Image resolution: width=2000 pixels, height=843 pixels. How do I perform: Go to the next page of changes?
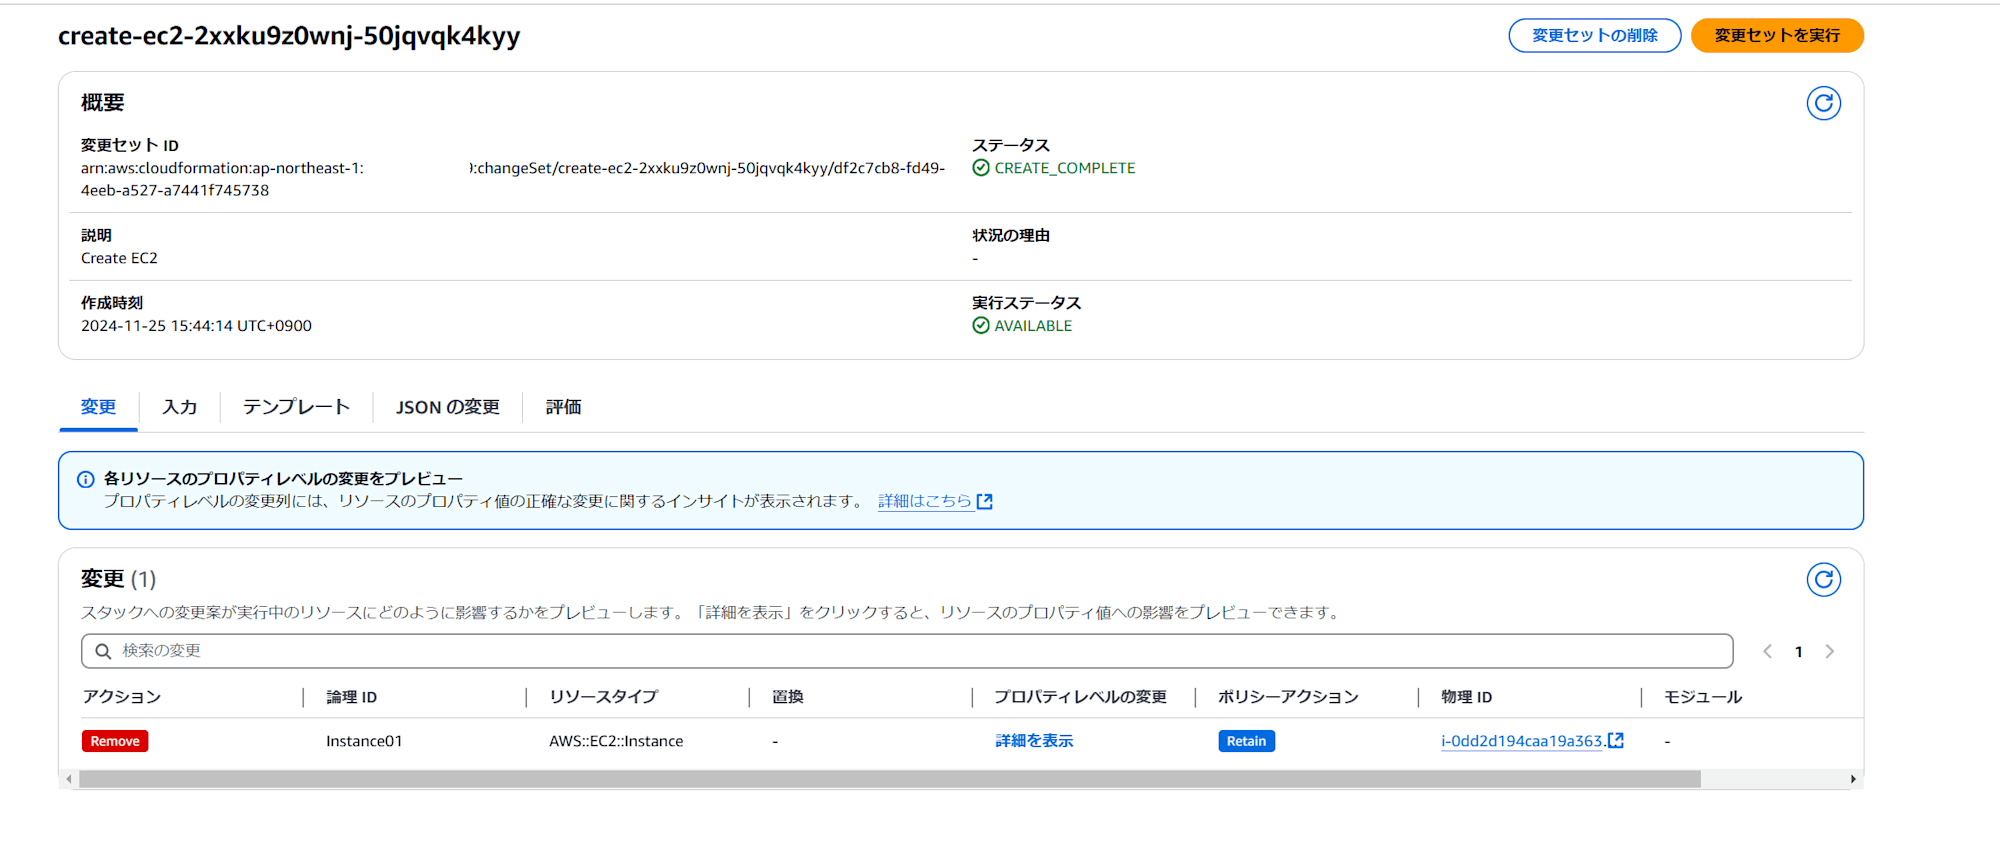pos(1829,651)
